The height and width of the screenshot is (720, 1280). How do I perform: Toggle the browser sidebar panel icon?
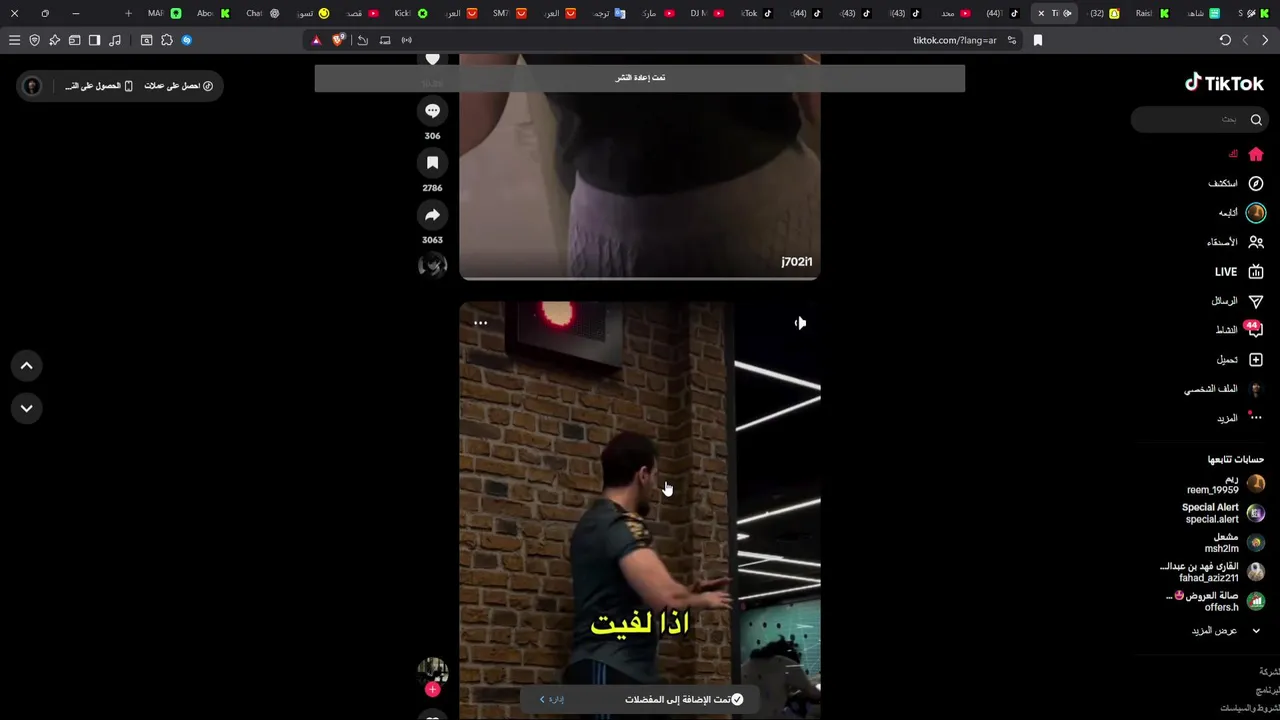tap(94, 40)
